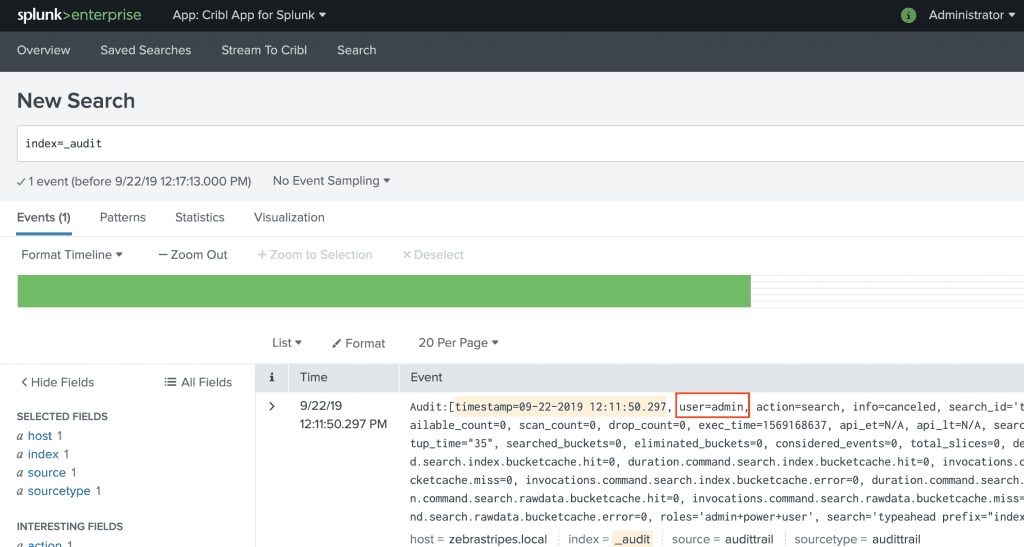
Task: Open the All Fields list
Action: coord(198,382)
